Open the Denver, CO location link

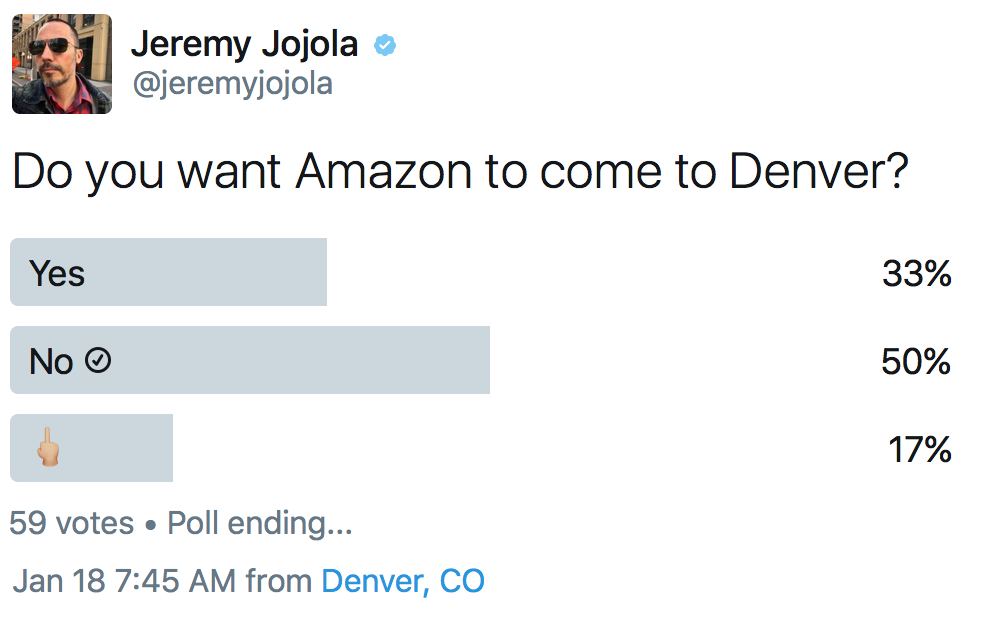403,581
